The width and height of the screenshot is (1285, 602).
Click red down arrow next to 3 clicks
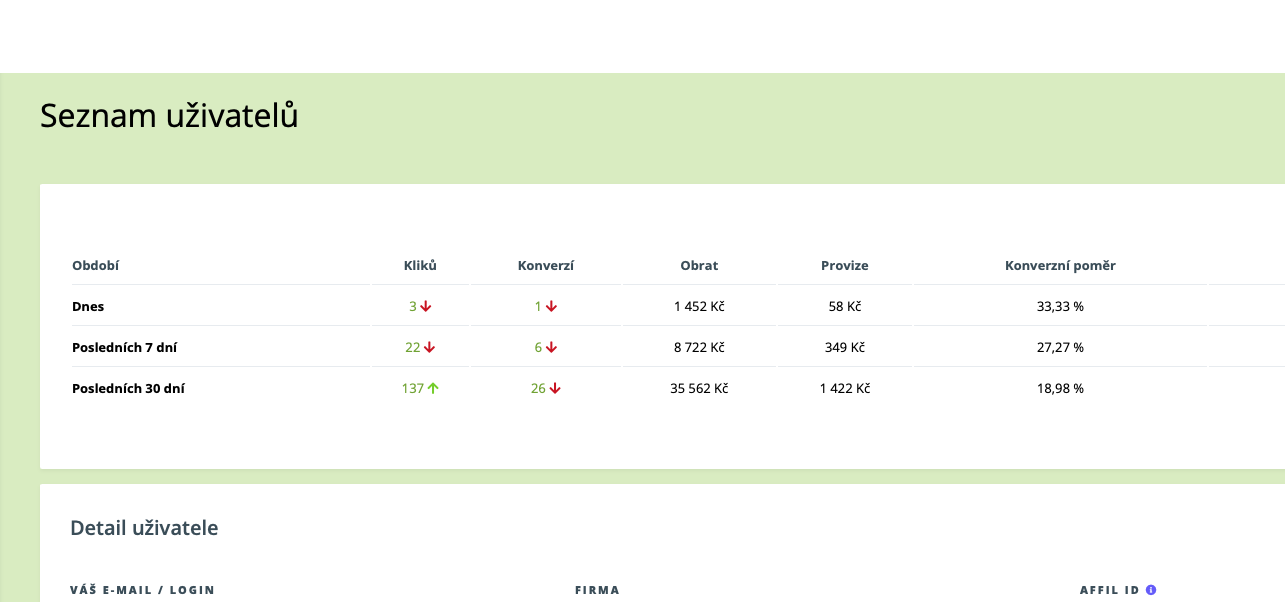pos(426,306)
